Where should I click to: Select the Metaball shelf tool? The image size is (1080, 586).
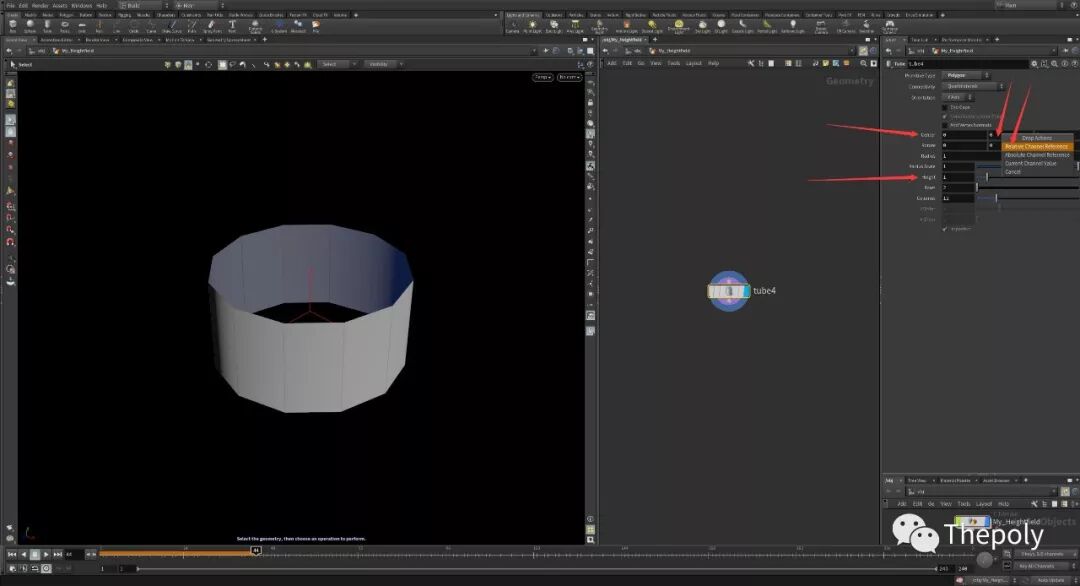click(298, 26)
